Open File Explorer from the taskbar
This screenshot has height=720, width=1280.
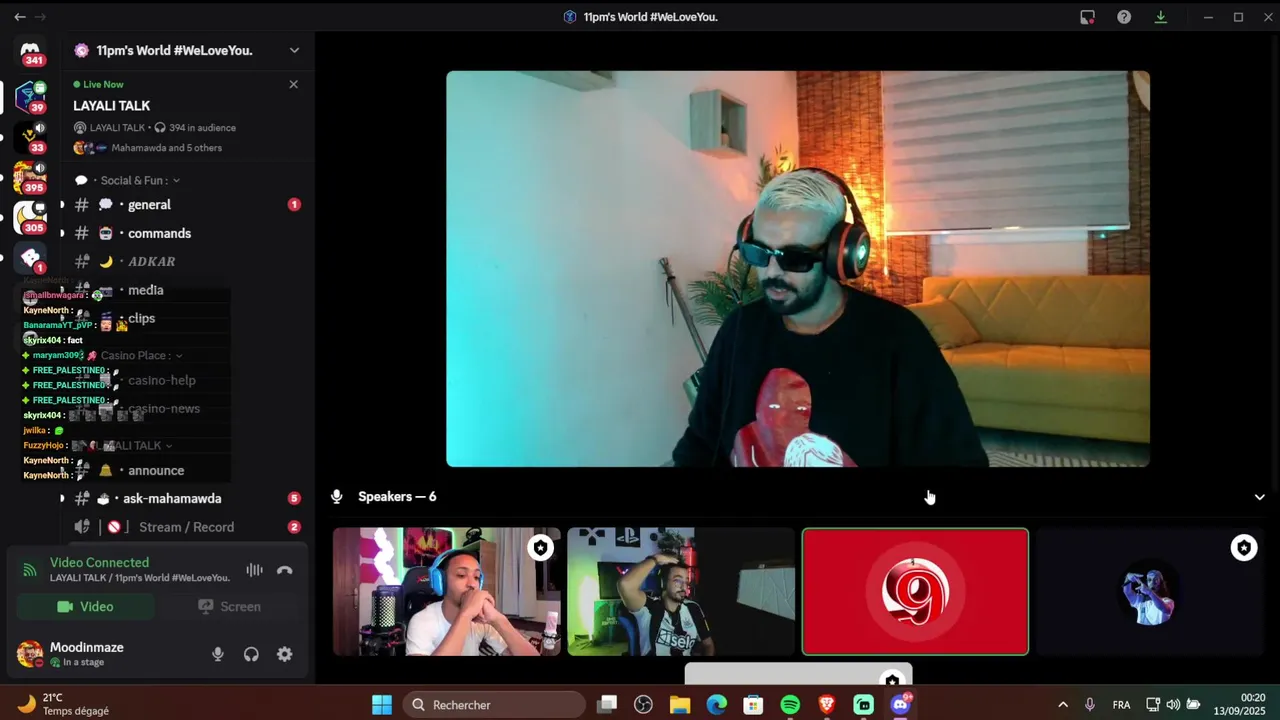(680, 705)
